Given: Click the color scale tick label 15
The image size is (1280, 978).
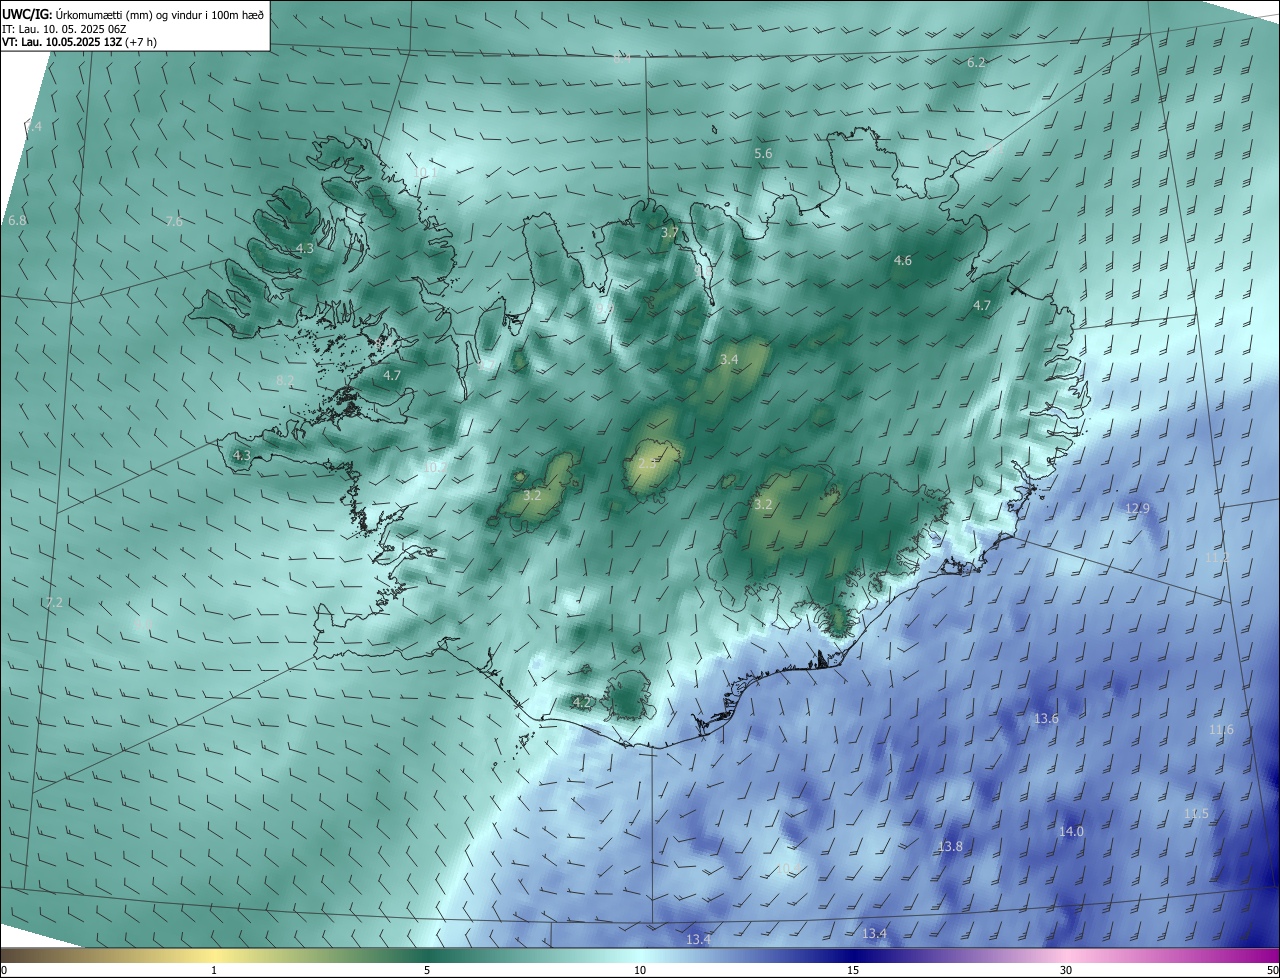Looking at the screenshot, I should click(852, 970).
